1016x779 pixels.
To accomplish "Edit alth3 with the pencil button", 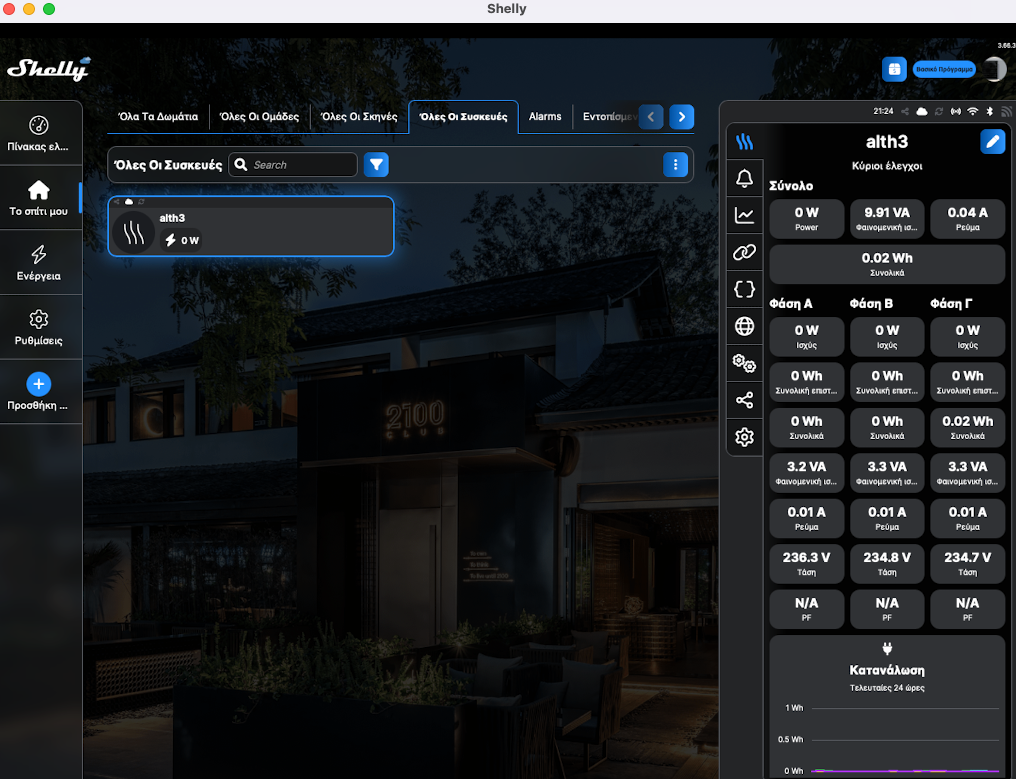I will (992, 141).
